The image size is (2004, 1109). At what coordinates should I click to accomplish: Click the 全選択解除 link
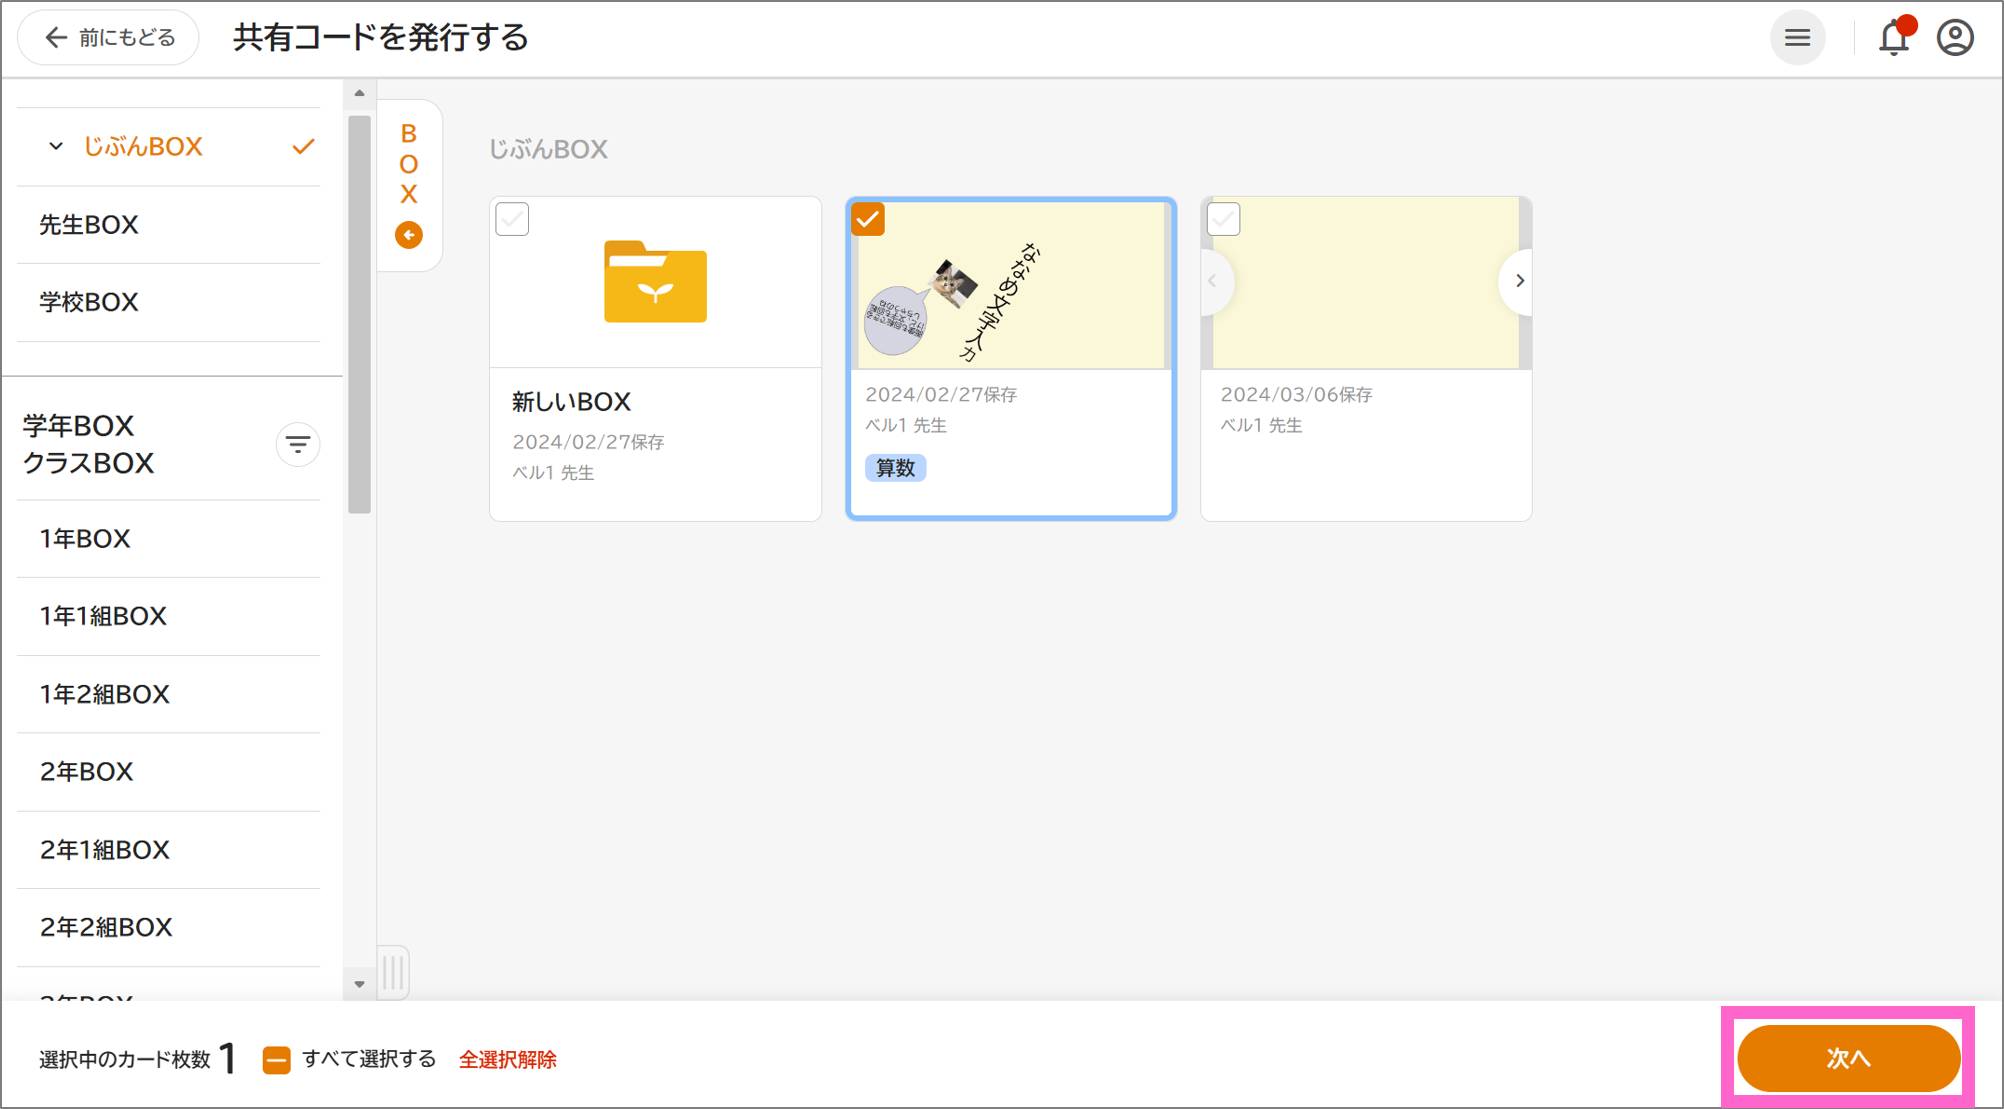508,1059
